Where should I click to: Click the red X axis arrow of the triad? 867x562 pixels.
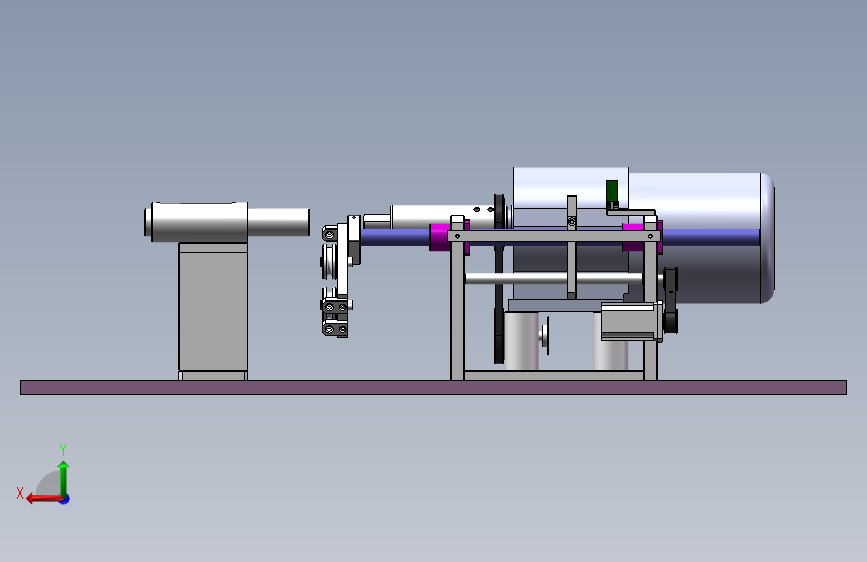pos(43,499)
